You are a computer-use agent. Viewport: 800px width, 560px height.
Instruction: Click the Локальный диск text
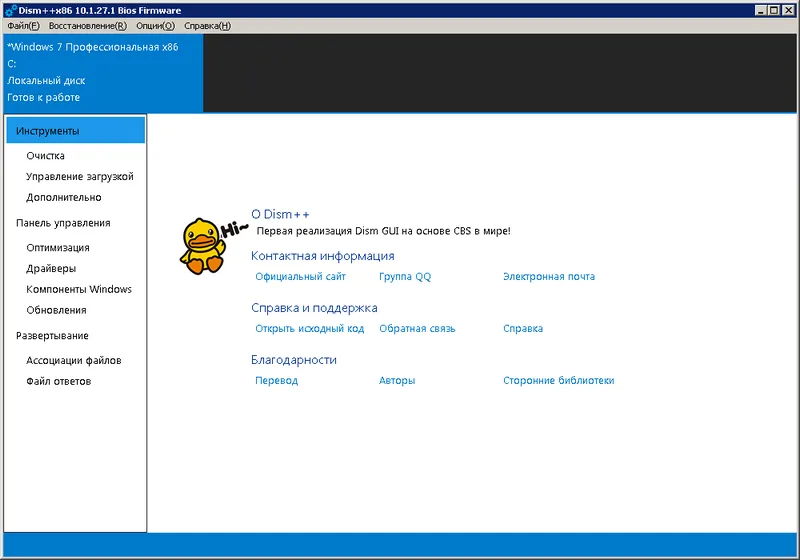tap(46, 81)
